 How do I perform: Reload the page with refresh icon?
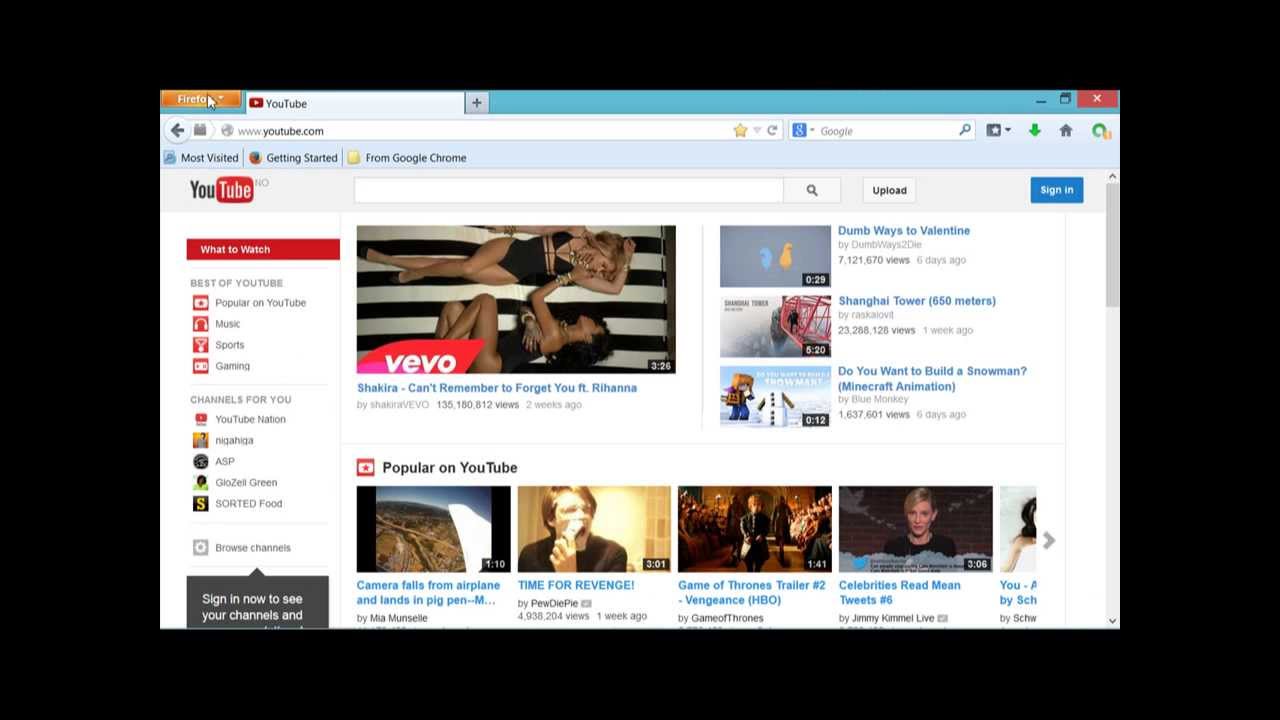(772, 131)
